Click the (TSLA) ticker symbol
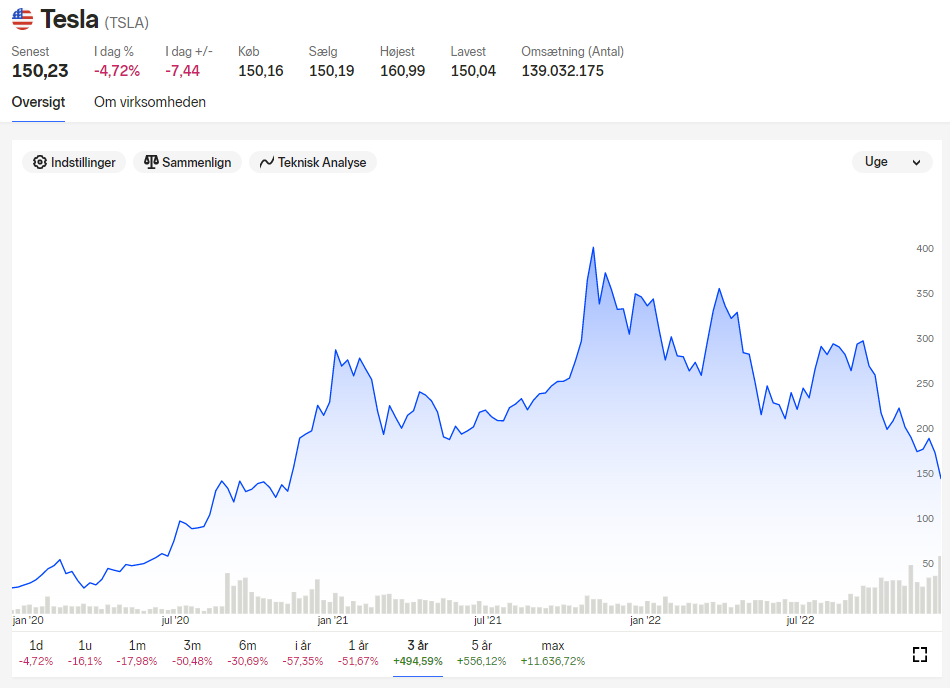The width and height of the screenshot is (950, 688). pyautogui.click(x=127, y=23)
